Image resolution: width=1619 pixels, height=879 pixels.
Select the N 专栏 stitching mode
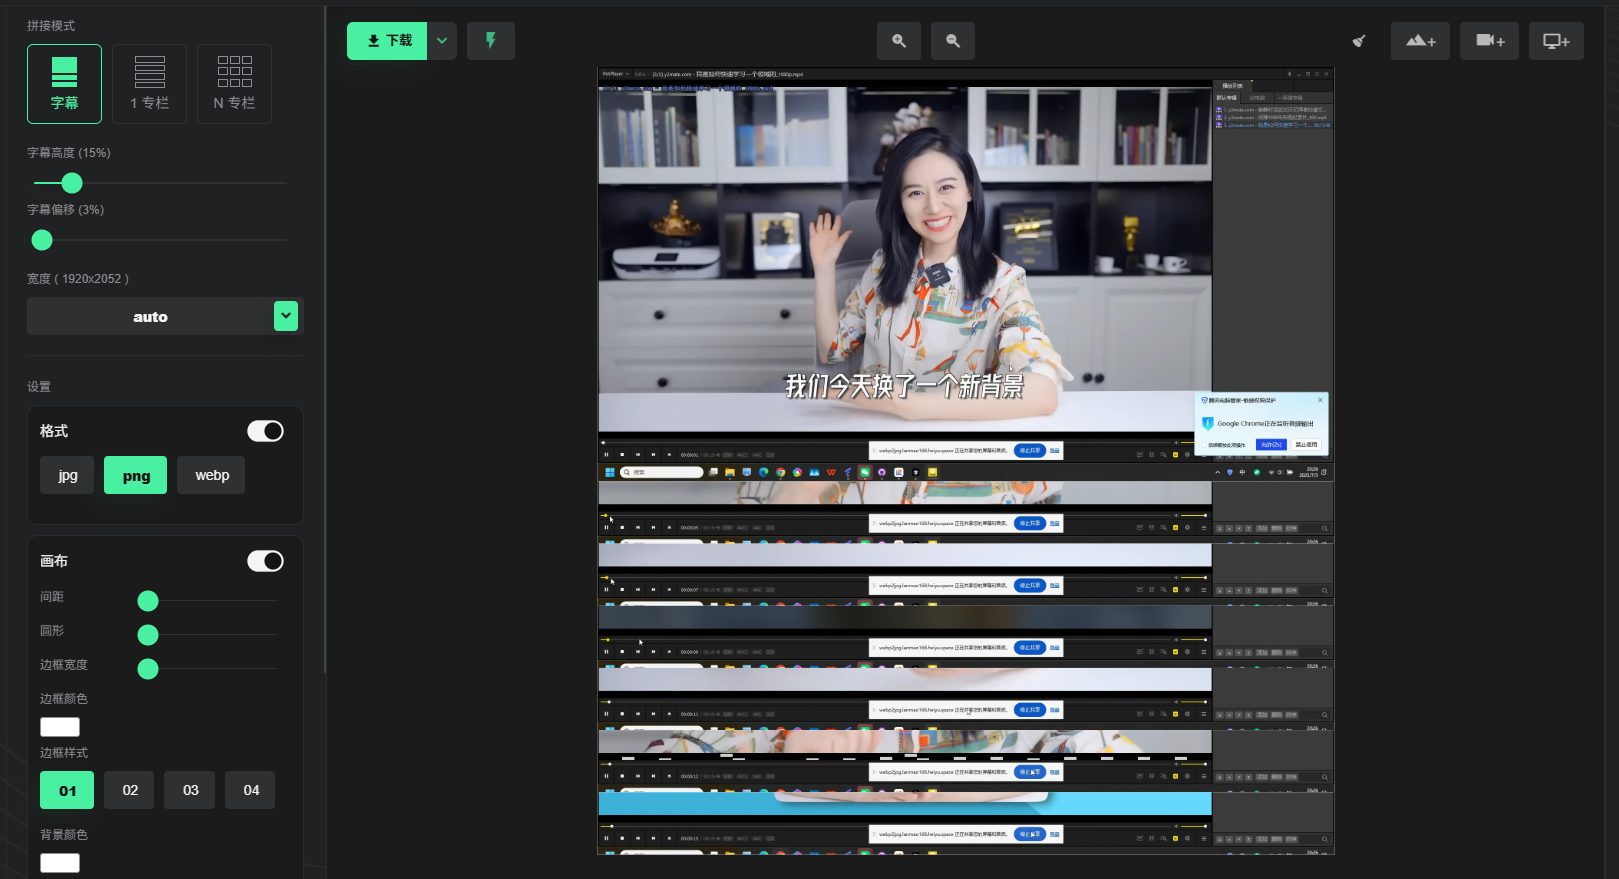pyautogui.click(x=234, y=84)
